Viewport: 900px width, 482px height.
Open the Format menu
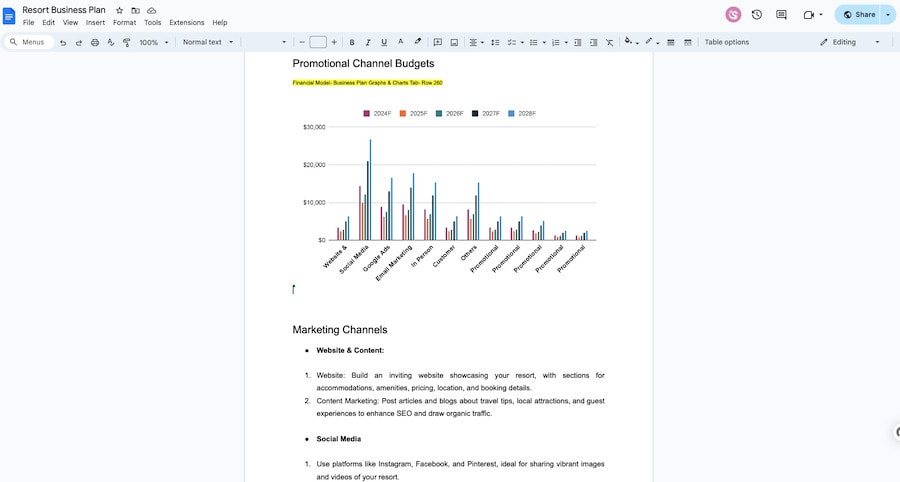point(125,23)
